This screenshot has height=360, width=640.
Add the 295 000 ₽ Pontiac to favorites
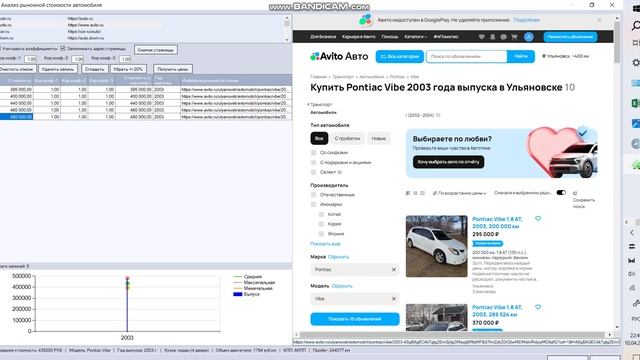coord(538,219)
